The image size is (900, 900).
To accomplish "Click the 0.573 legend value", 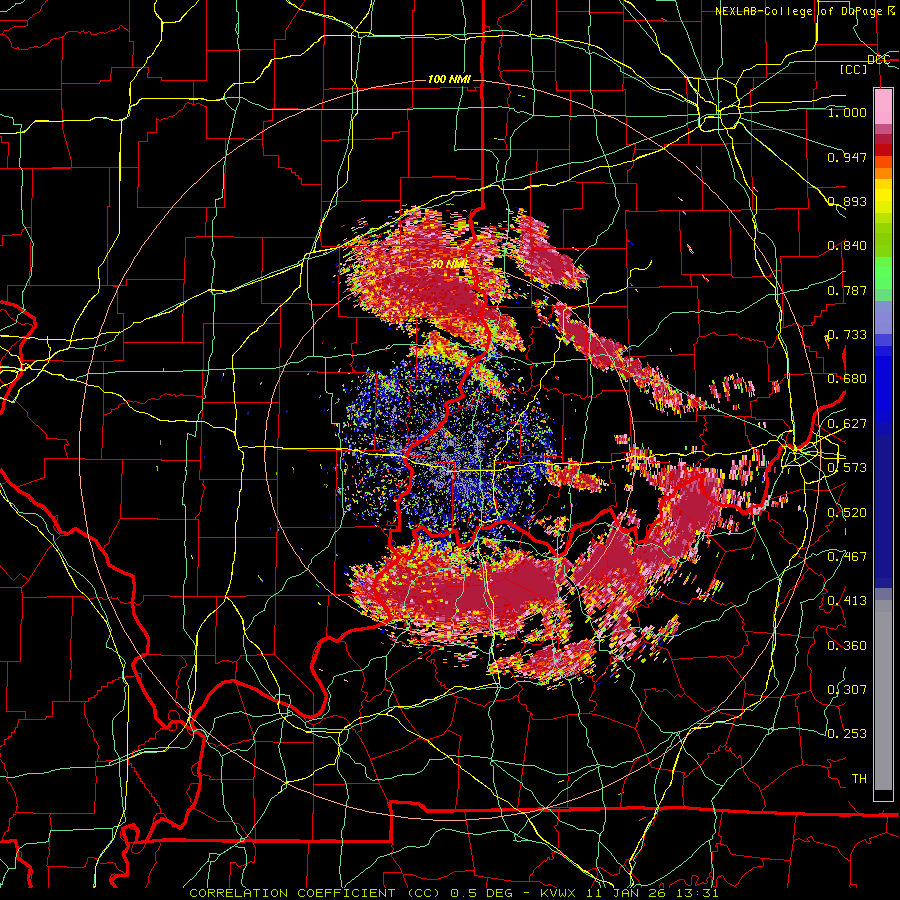I will coord(847,468).
